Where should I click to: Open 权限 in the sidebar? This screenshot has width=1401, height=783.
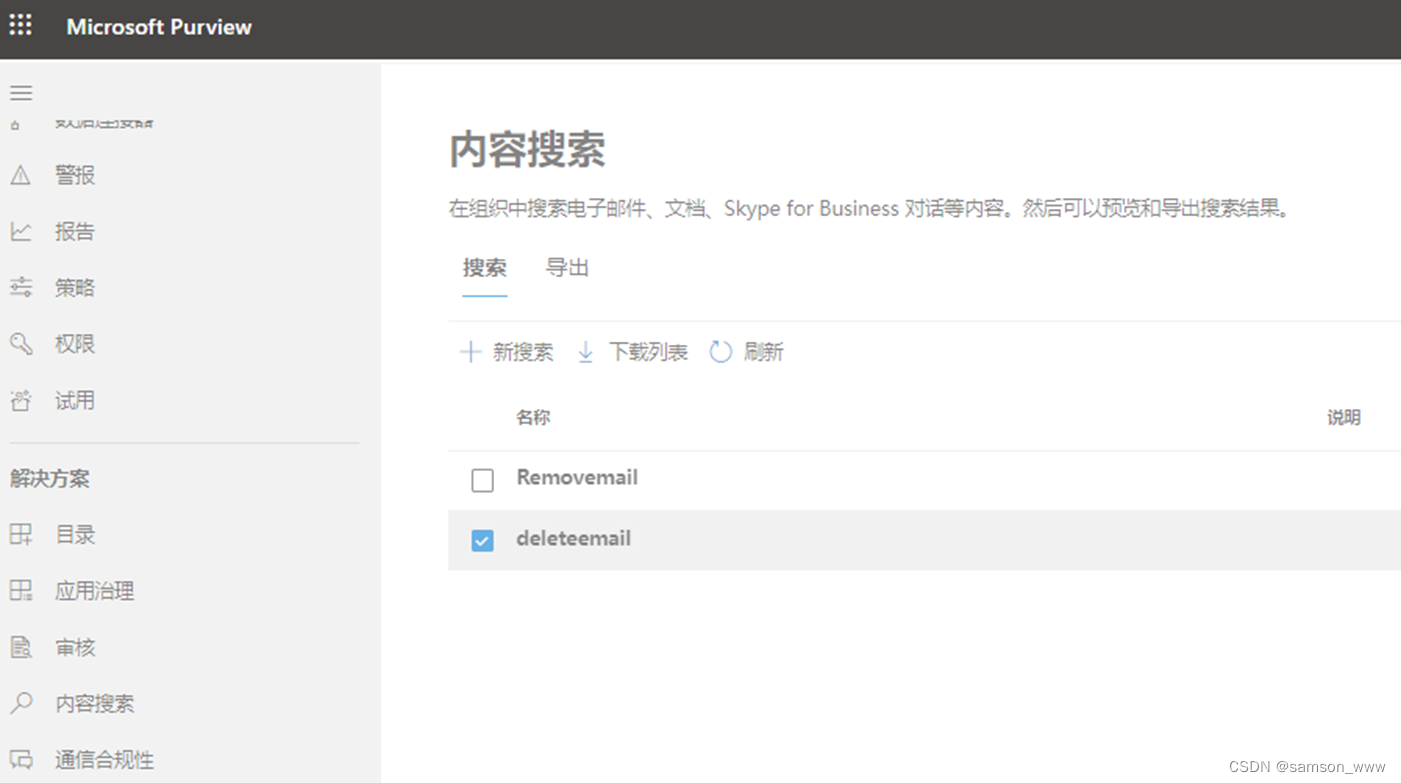(x=74, y=344)
